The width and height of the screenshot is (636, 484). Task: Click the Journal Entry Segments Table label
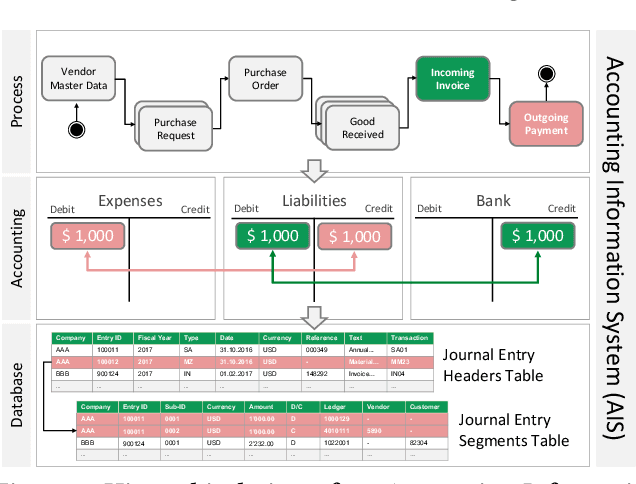[513, 431]
